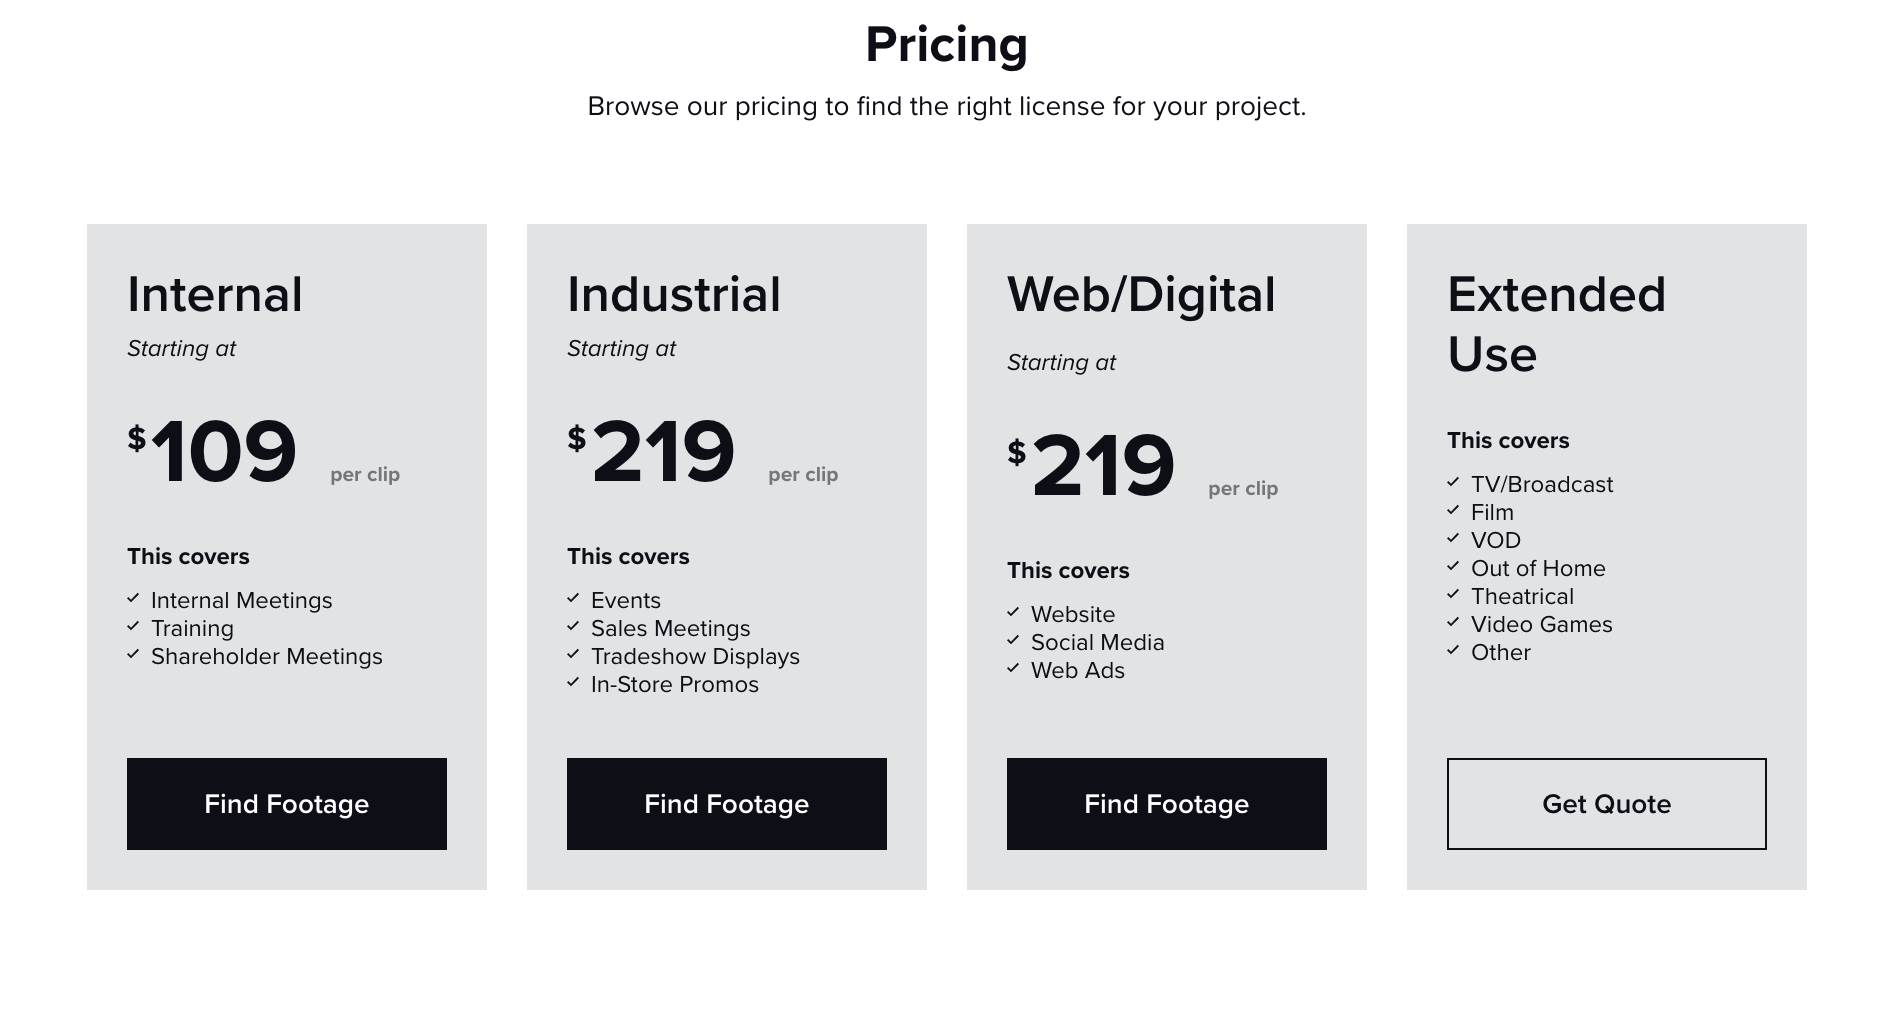This screenshot has width=1884, height=1014.
Task: Request a quote for Extended Use
Action: (1606, 804)
